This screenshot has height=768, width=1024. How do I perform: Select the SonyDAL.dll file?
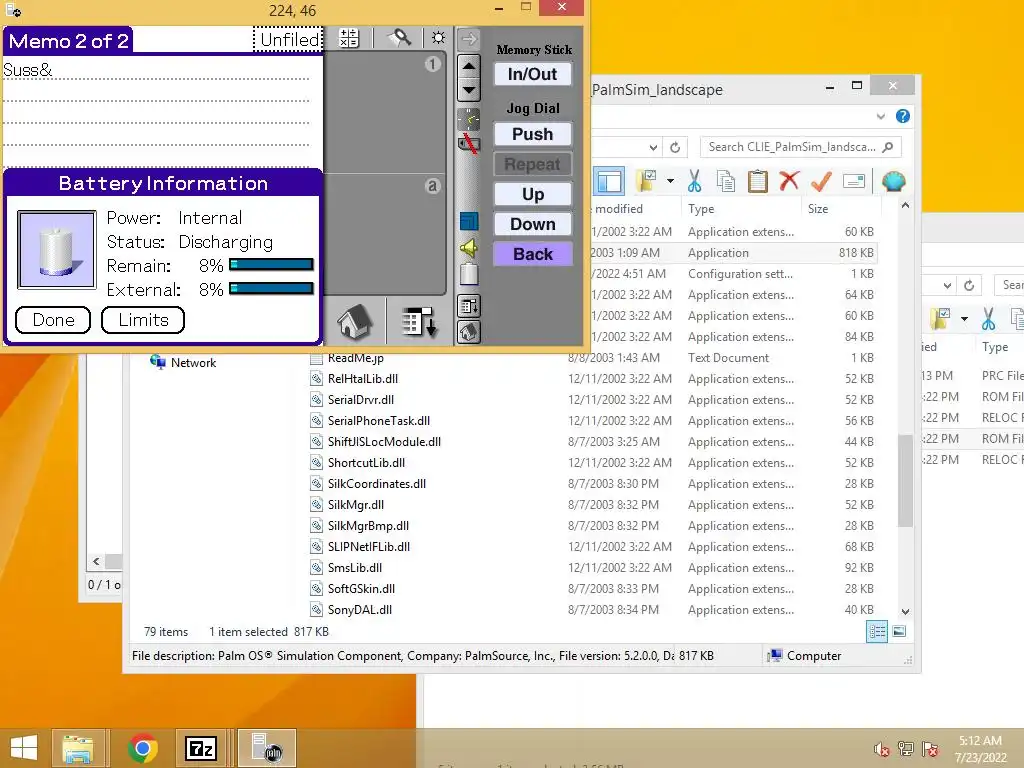click(359, 610)
